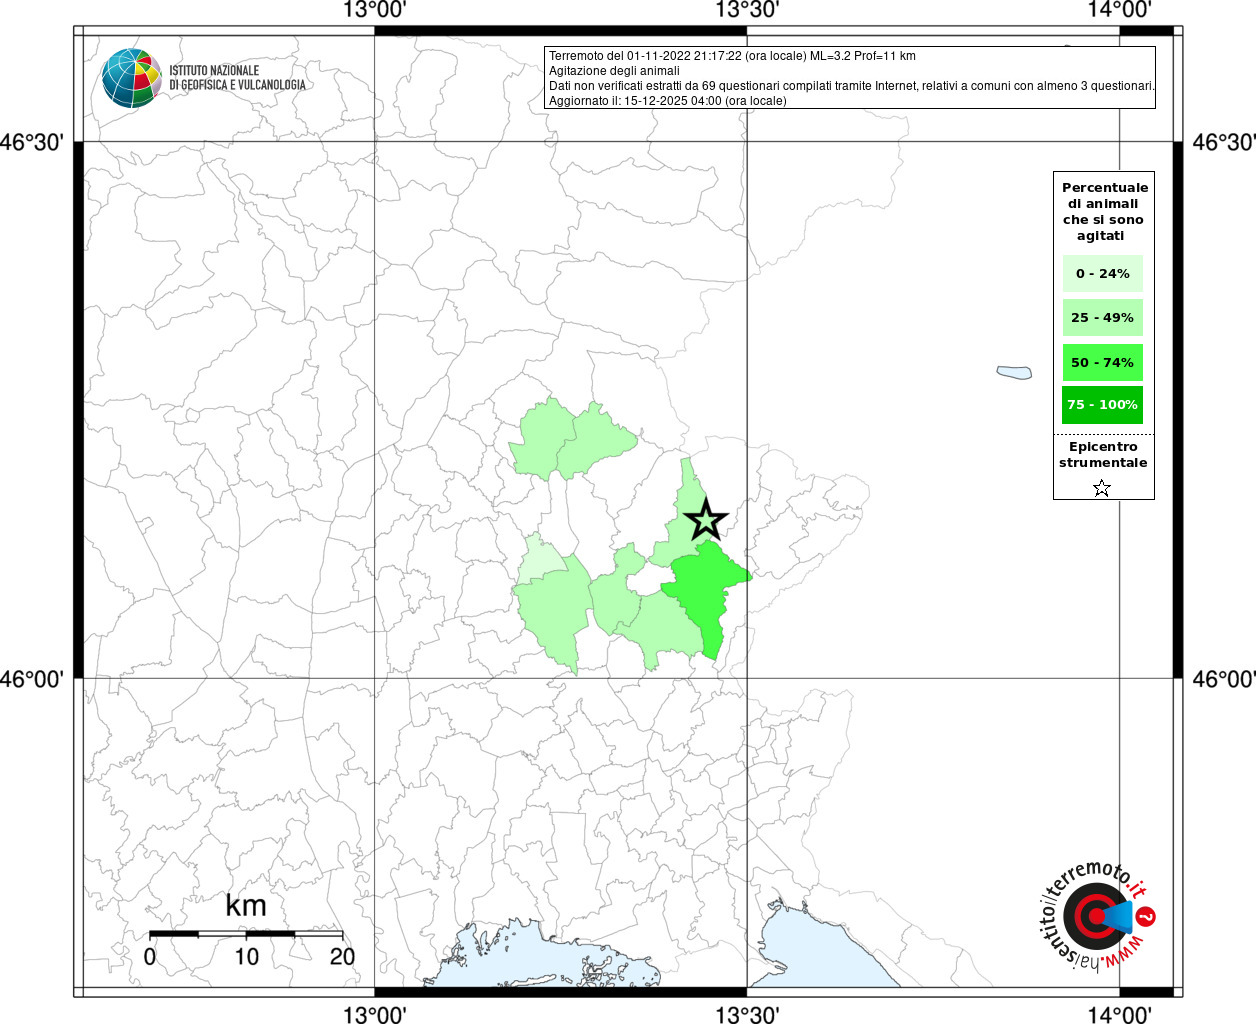
Task: Click 'ISTITUTO NAZIONALE DI GEOFISICA E VULCANOLOGIA' text
Action: click(237, 78)
